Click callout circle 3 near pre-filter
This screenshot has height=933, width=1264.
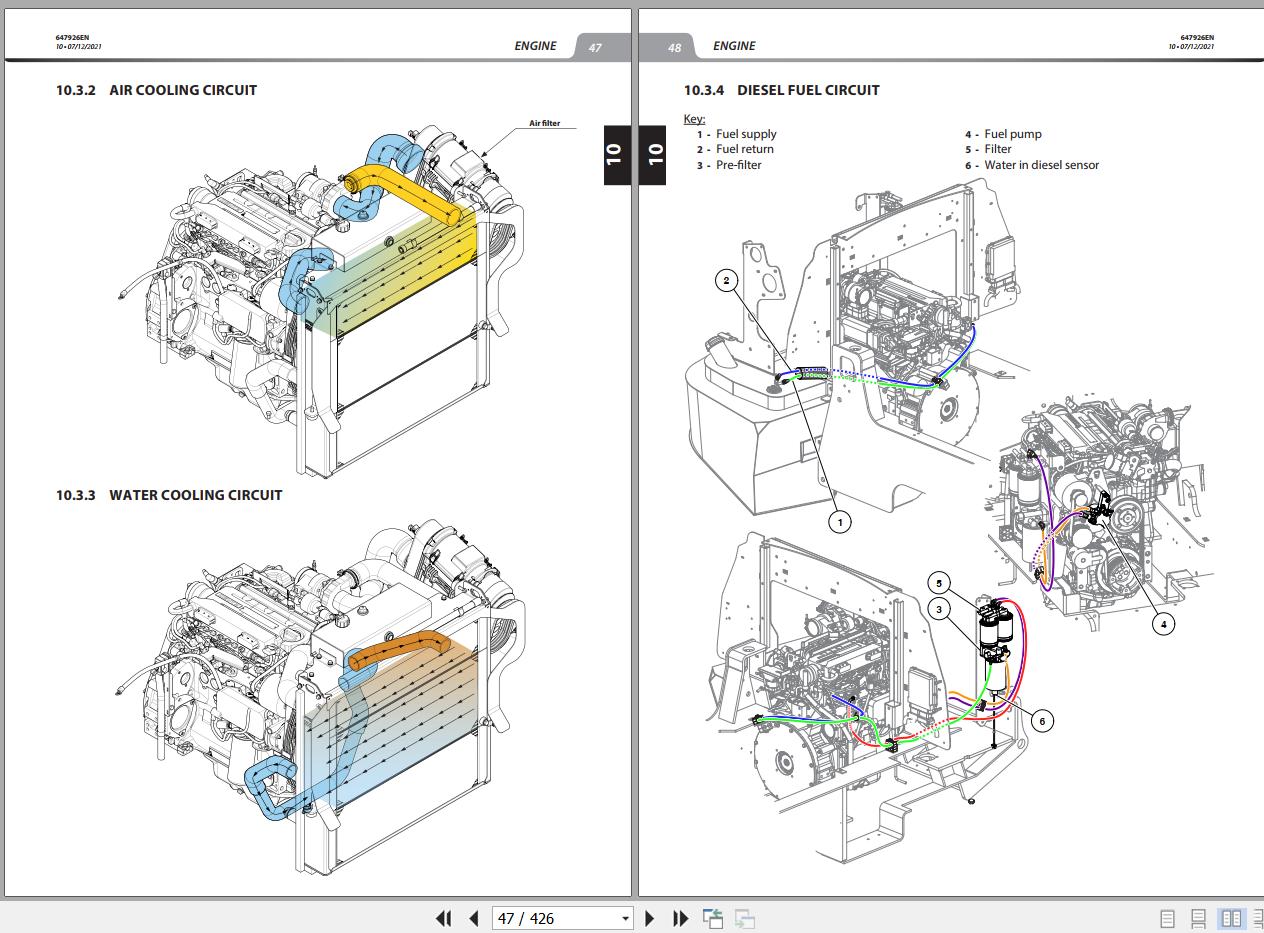938,609
